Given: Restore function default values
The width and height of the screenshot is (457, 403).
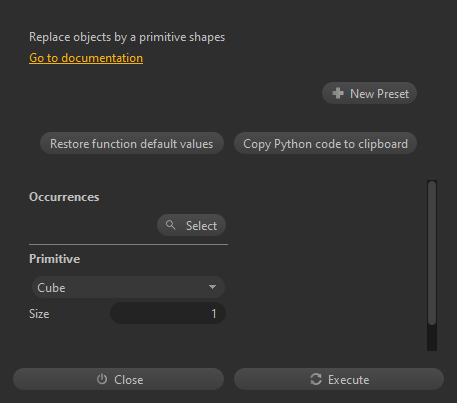Looking at the screenshot, I should (x=132, y=143).
